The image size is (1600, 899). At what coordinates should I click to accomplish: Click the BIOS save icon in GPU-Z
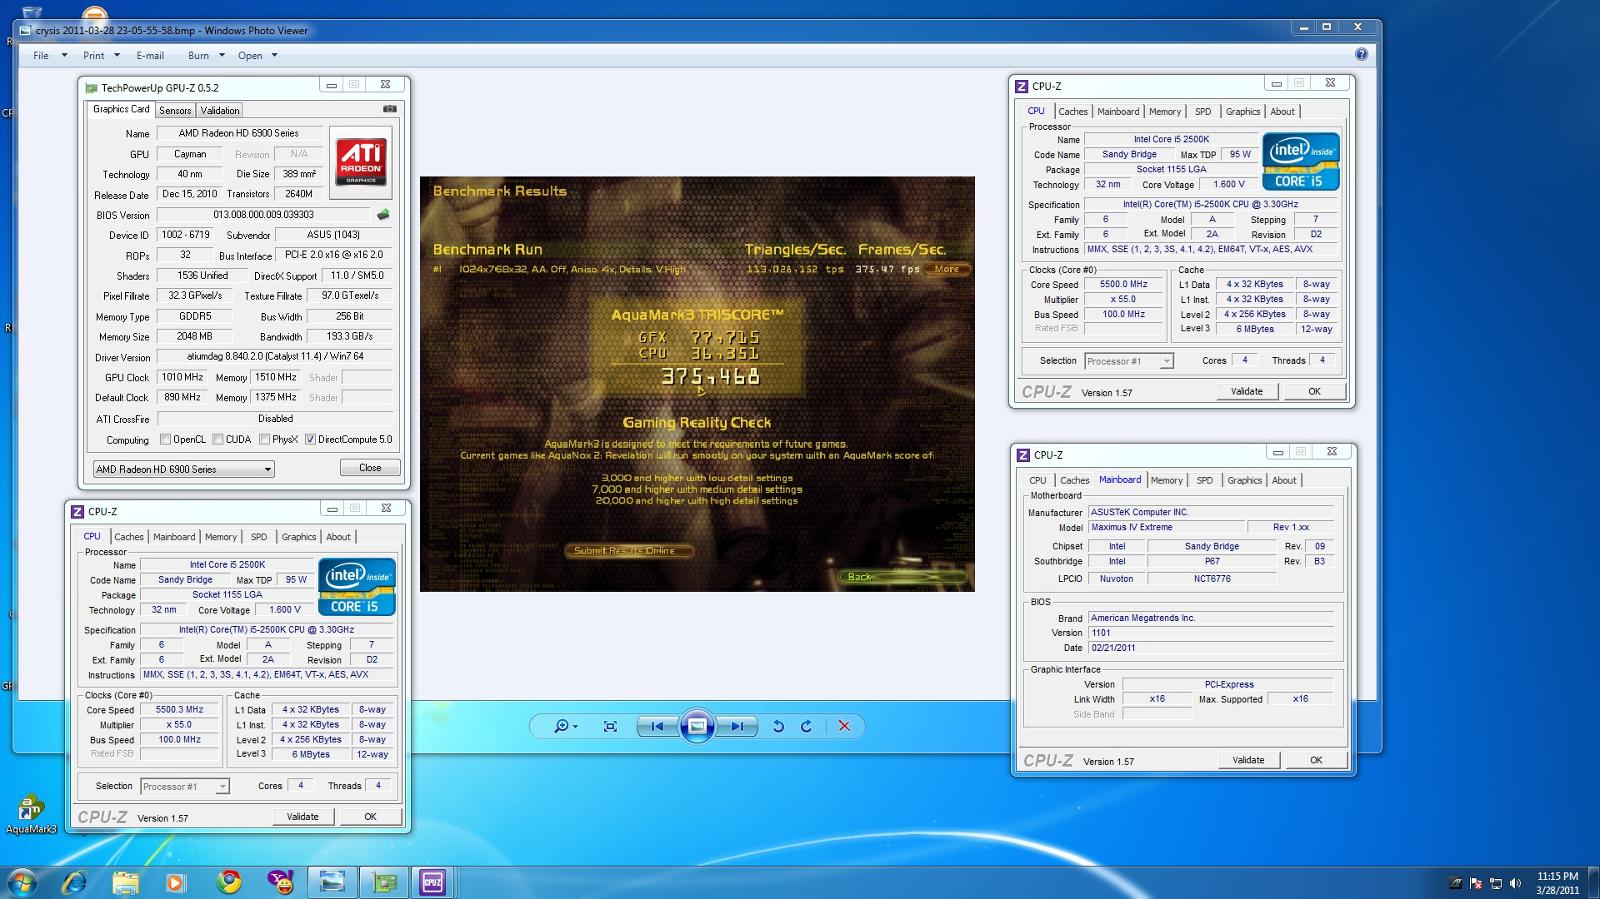click(383, 214)
